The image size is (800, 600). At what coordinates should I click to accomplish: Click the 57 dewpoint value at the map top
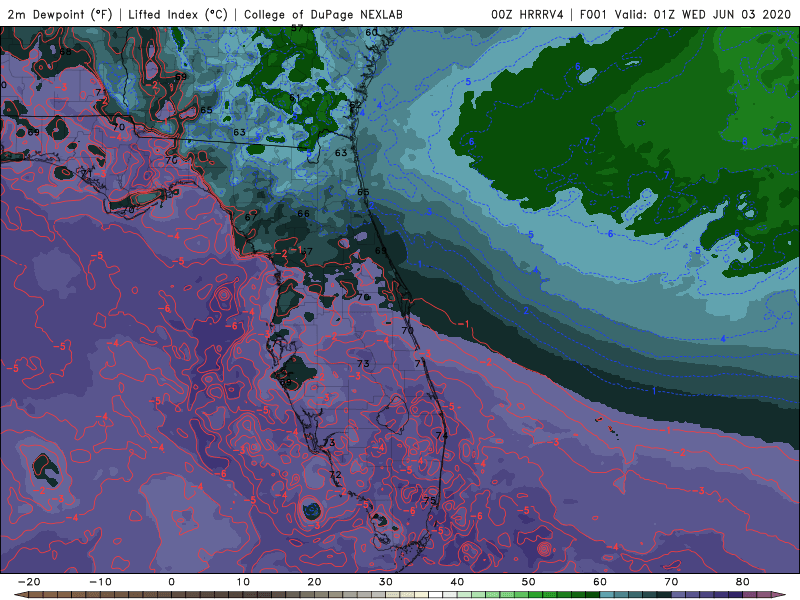pyautogui.click(x=297, y=29)
